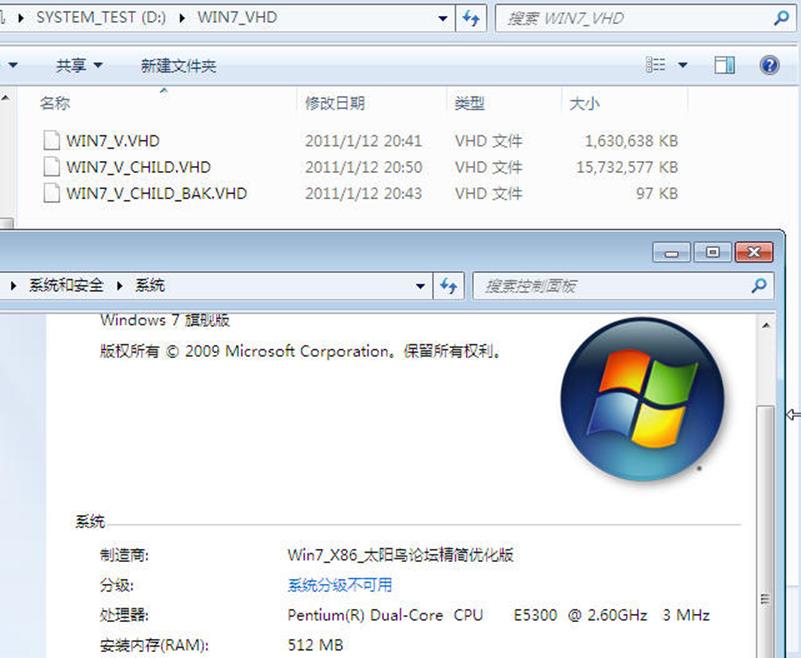The image size is (801, 658).
Task: Click the System window vertical scrollbar thumb
Action: point(765,531)
